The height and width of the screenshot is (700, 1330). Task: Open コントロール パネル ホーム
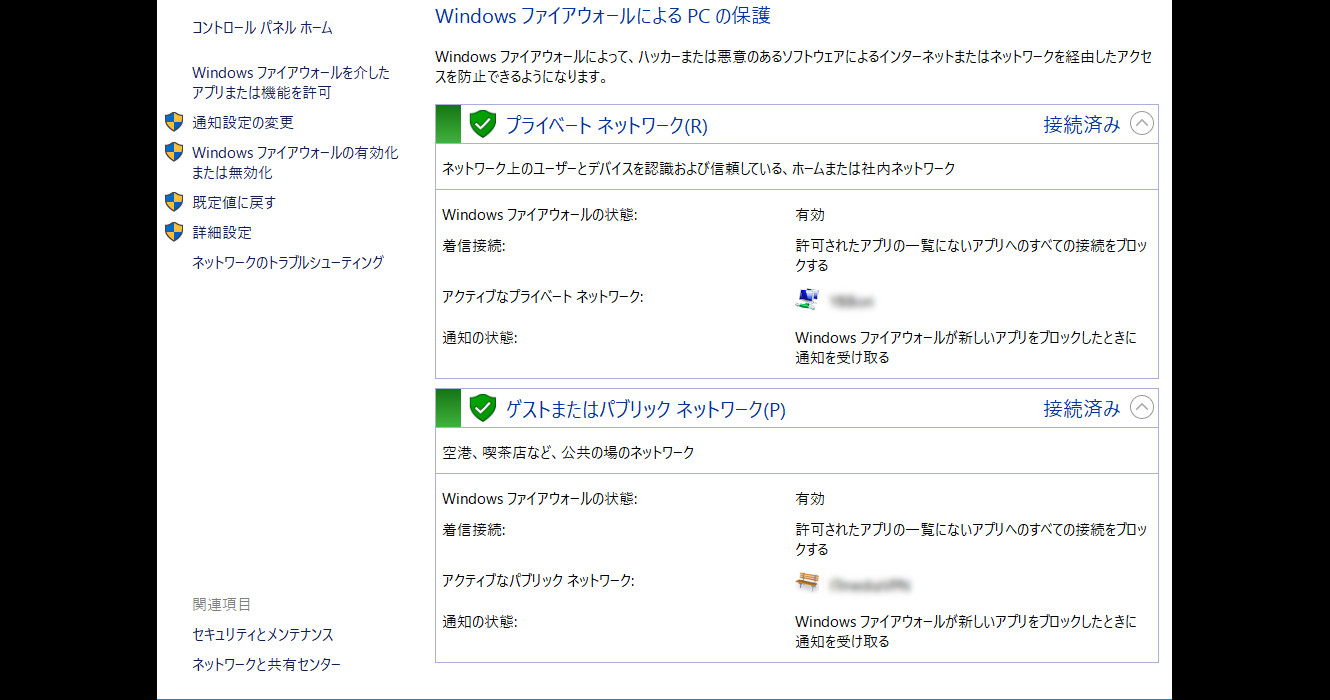[262, 28]
